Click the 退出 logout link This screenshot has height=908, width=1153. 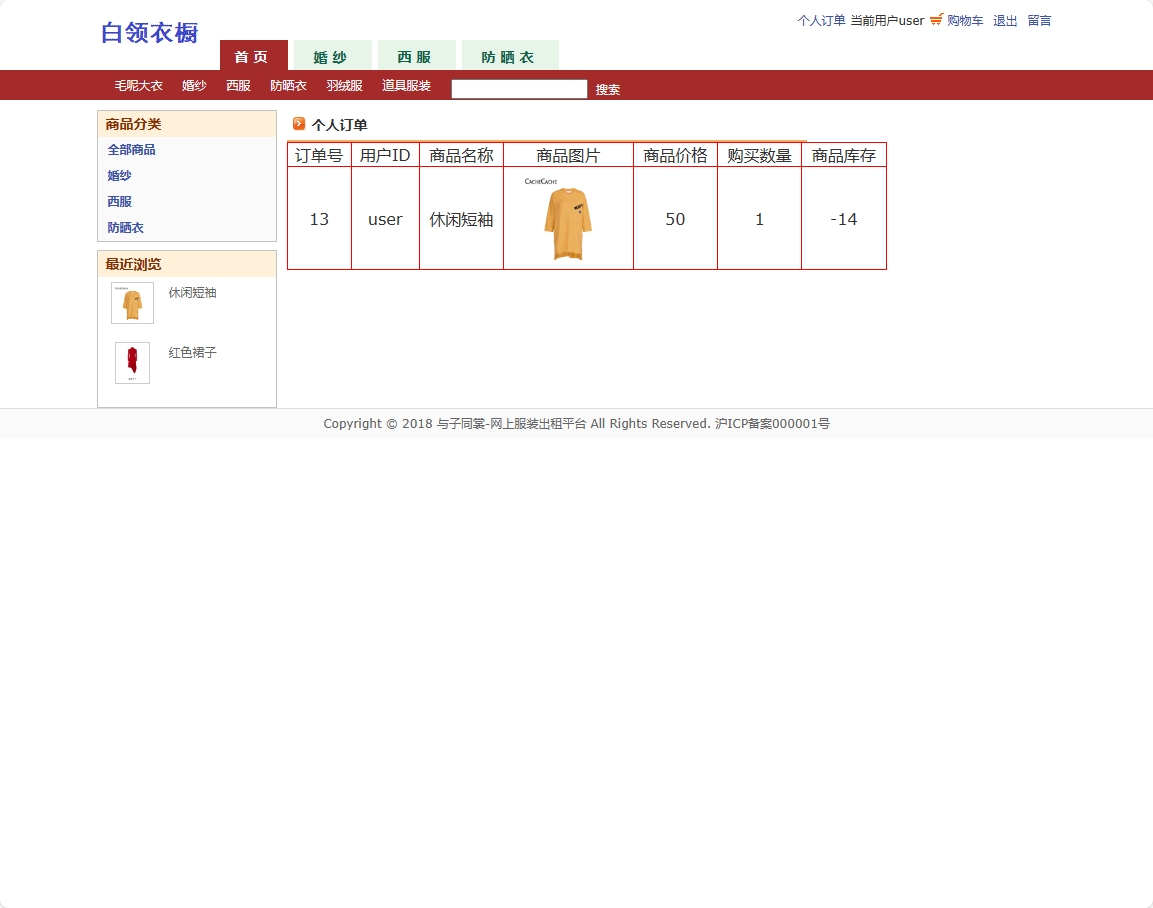point(1003,20)
